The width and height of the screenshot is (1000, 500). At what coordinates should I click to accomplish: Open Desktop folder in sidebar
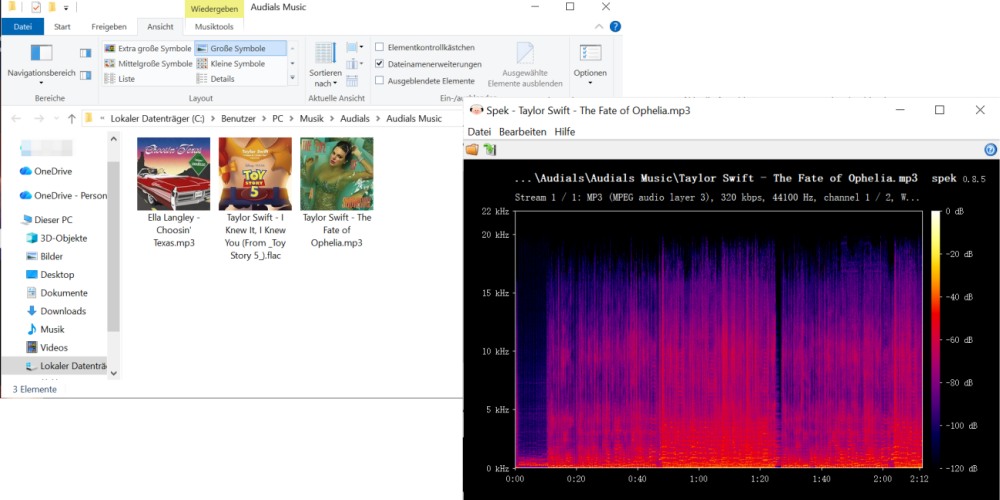[x=50, y=275]
